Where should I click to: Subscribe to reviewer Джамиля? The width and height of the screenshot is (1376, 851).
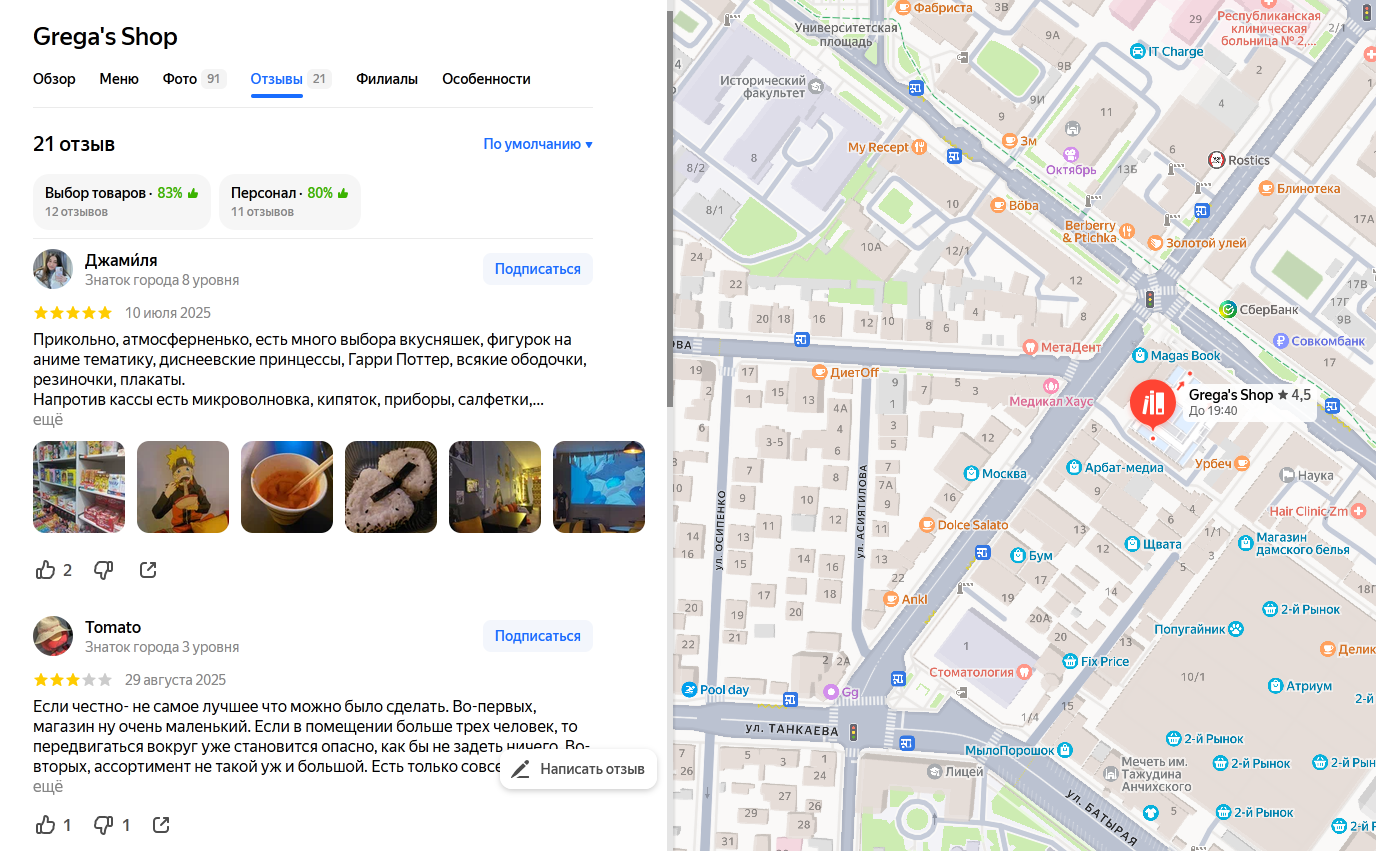[x=538, y=269]
